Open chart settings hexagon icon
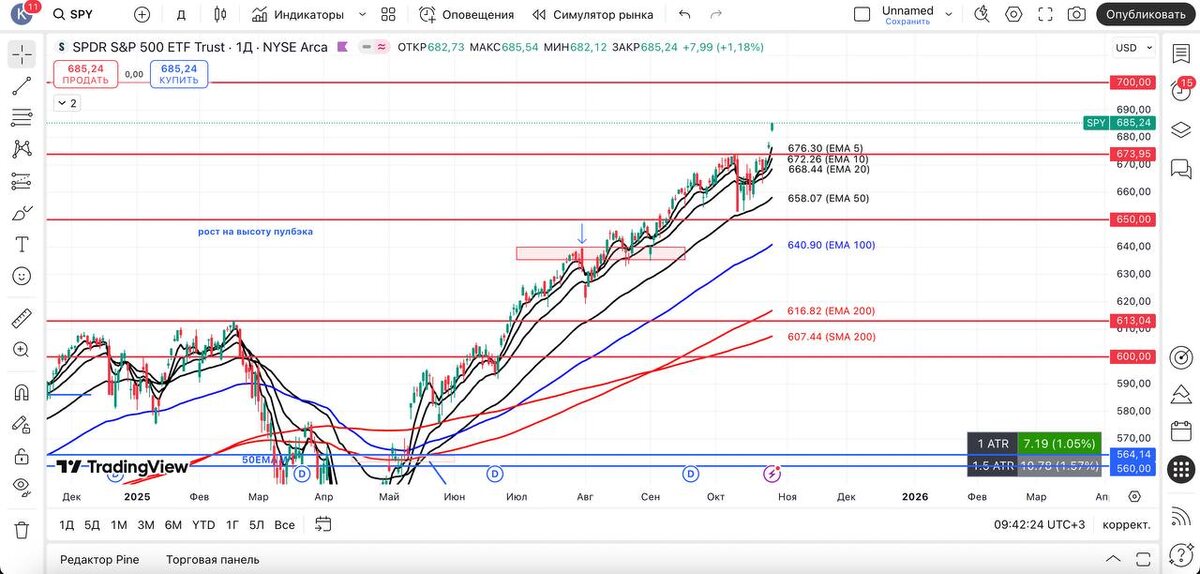 point(1014,15)
